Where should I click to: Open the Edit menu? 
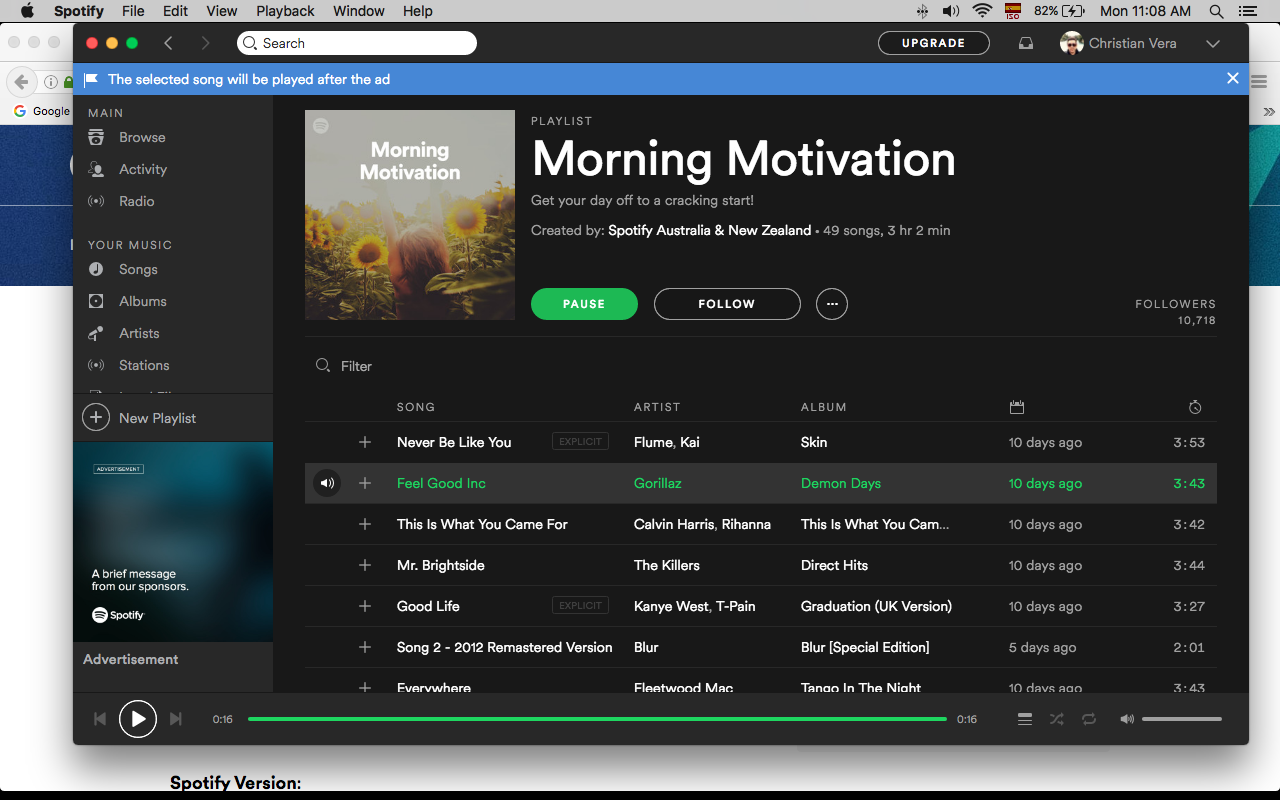pyautogui.click(x=176, y=11)
